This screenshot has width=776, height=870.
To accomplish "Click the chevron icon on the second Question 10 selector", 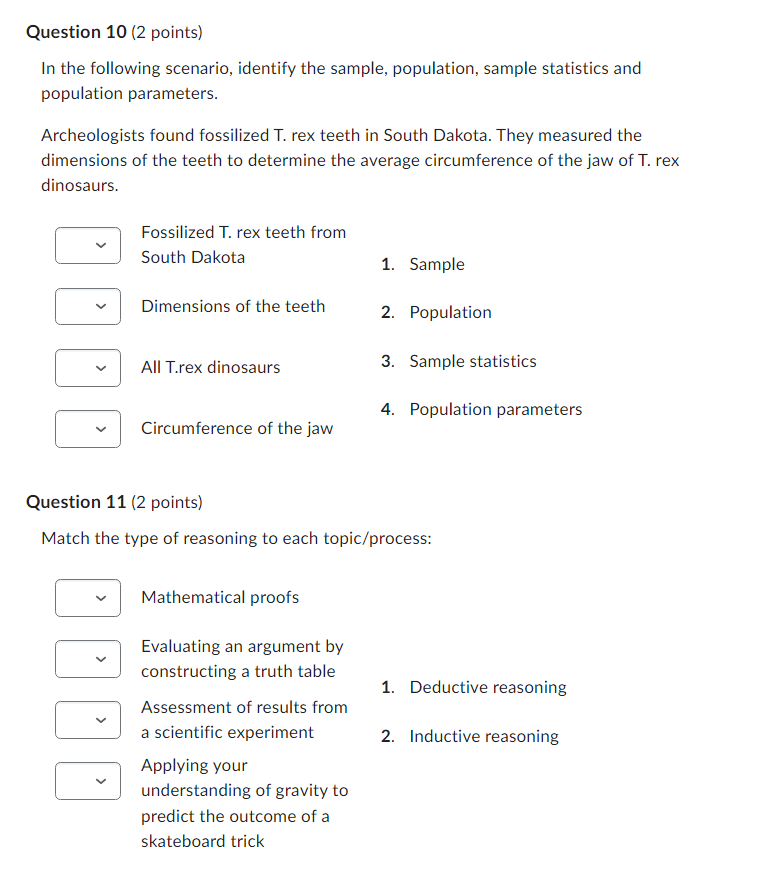I will pyautogui.click(x=100, y=306).
